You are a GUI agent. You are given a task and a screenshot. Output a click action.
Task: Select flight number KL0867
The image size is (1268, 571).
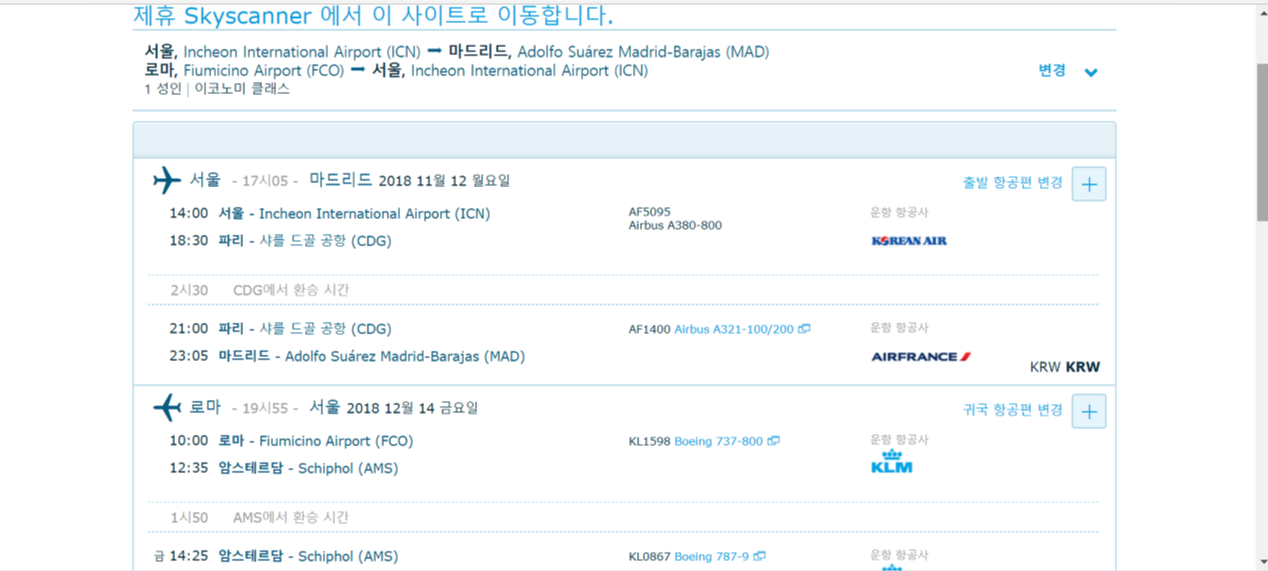649,557
